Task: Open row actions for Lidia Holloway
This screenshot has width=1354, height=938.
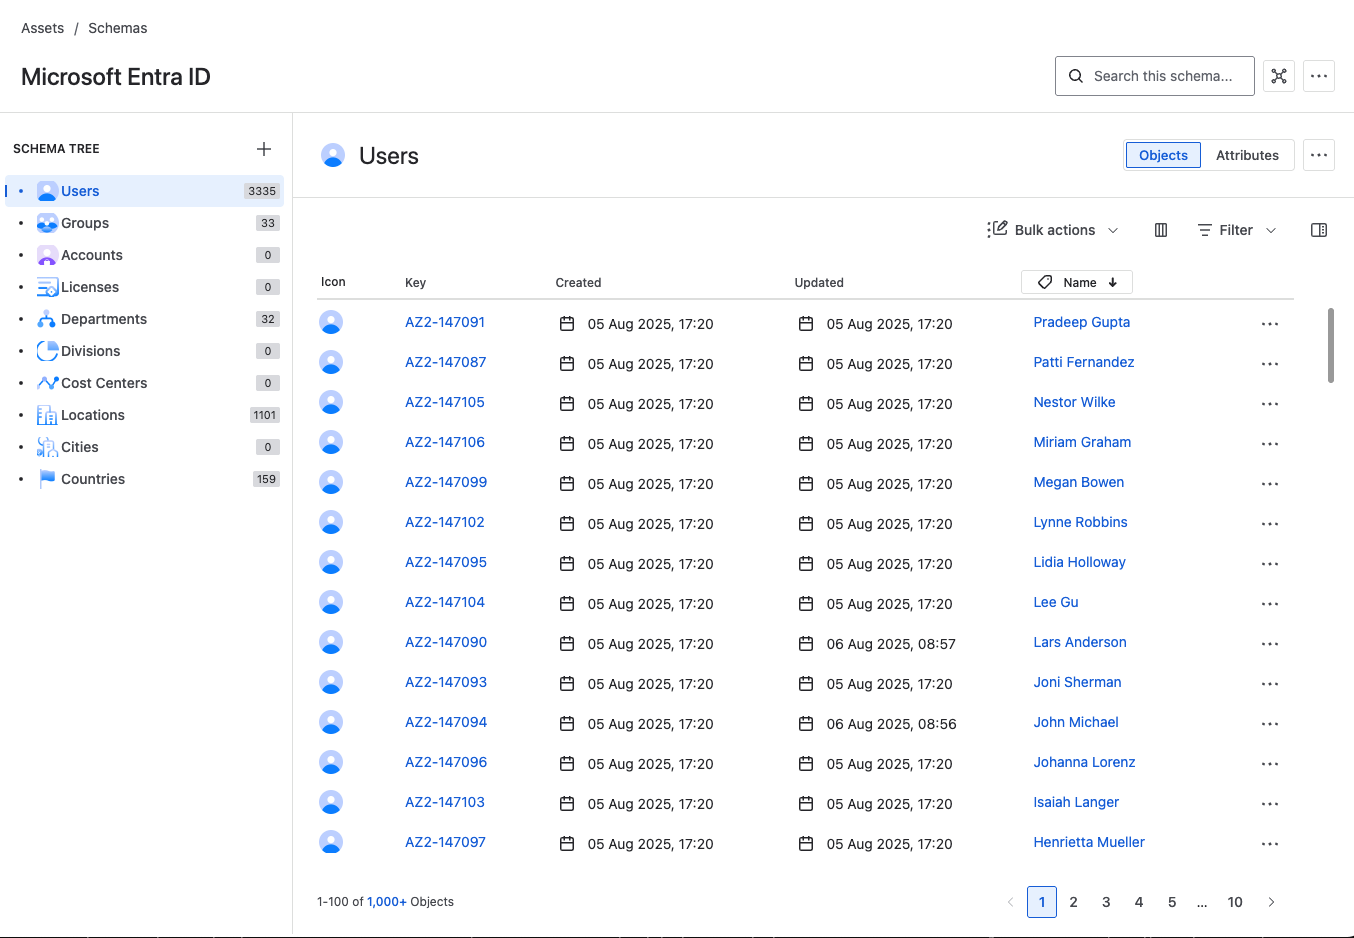Action: pos(1270,564)
